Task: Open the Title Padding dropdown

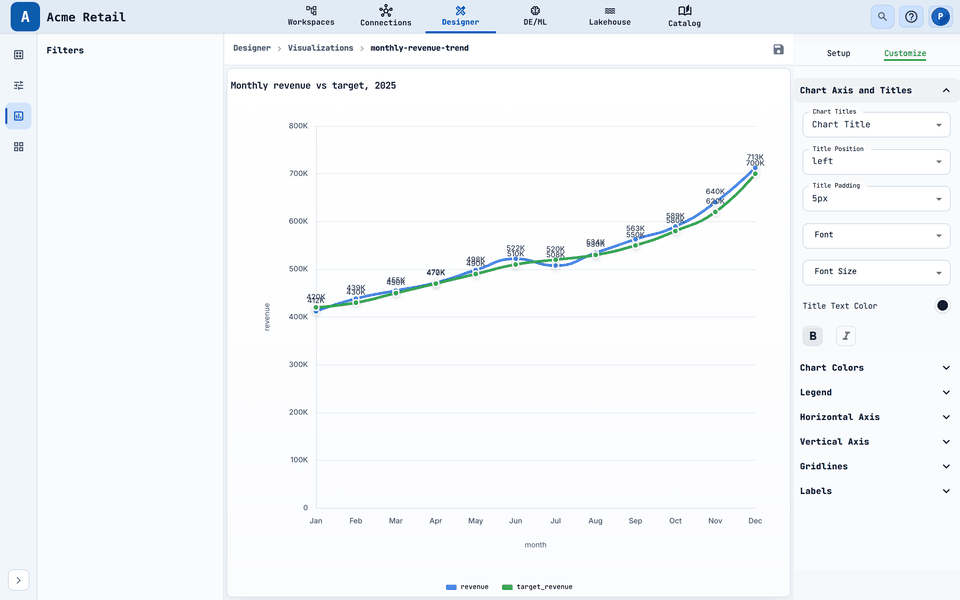Action: pos(876,198)
